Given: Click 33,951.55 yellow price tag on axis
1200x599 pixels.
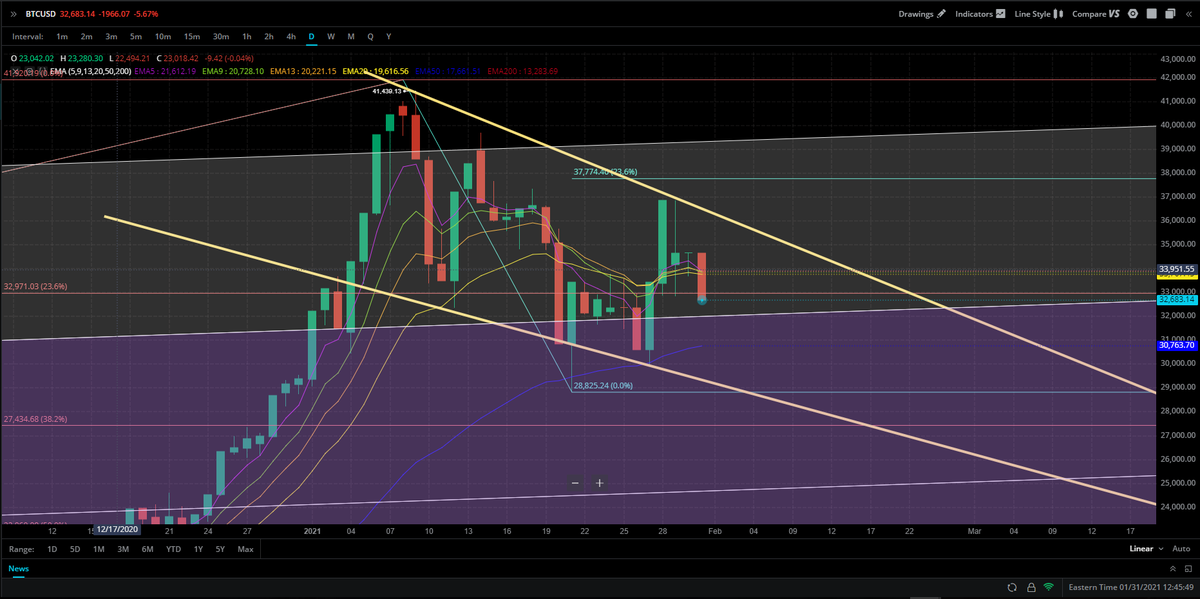Looking at the screenshot, I should (x=1177, y=269).
